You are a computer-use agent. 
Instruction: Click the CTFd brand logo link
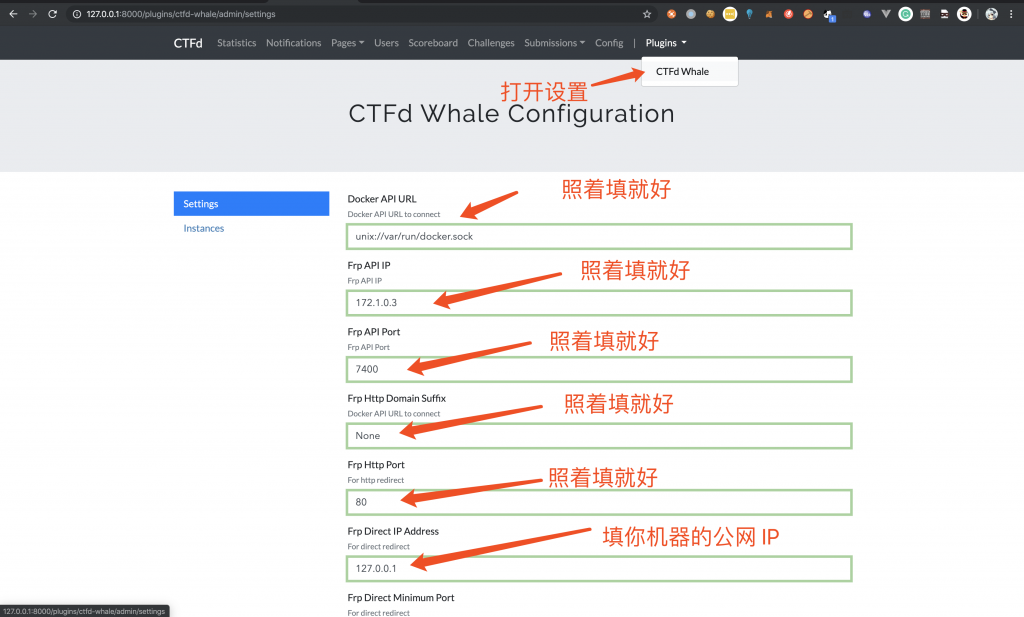pyautogui.click(x=188, y=43)
